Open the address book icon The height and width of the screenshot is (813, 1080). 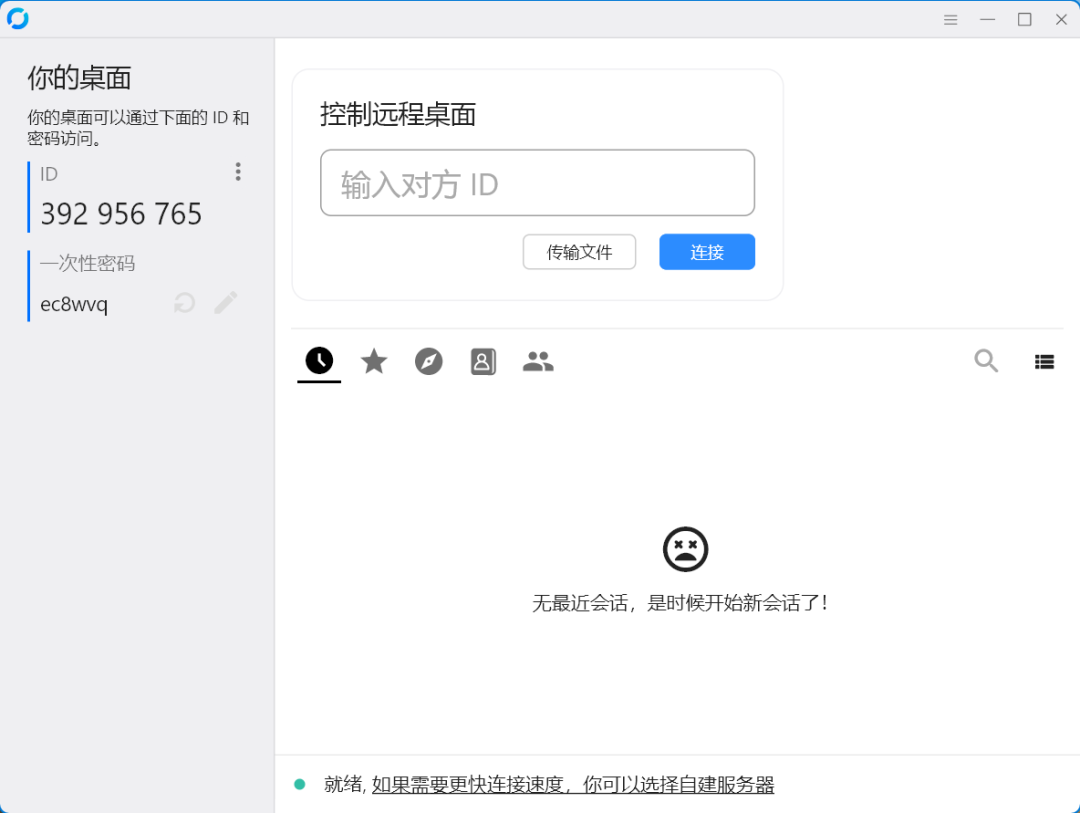pyautogui.click(x=483, y=361)
